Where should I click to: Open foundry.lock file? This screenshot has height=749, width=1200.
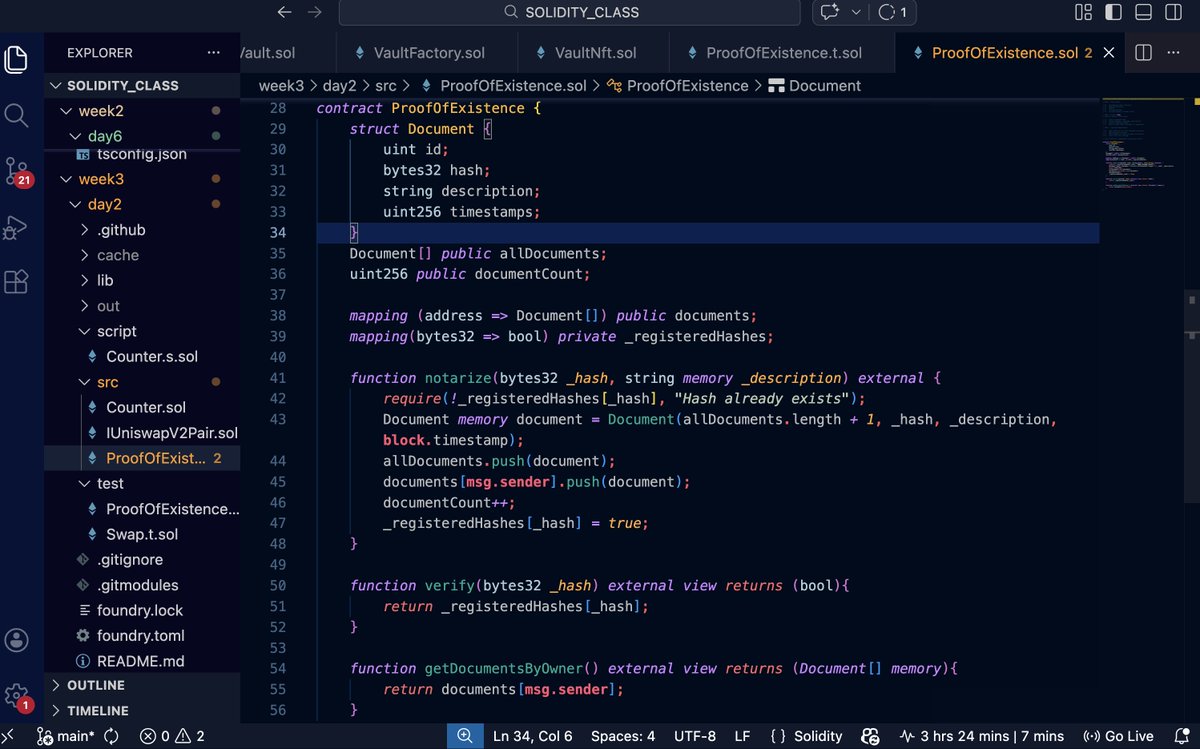(x=140, y=610)
